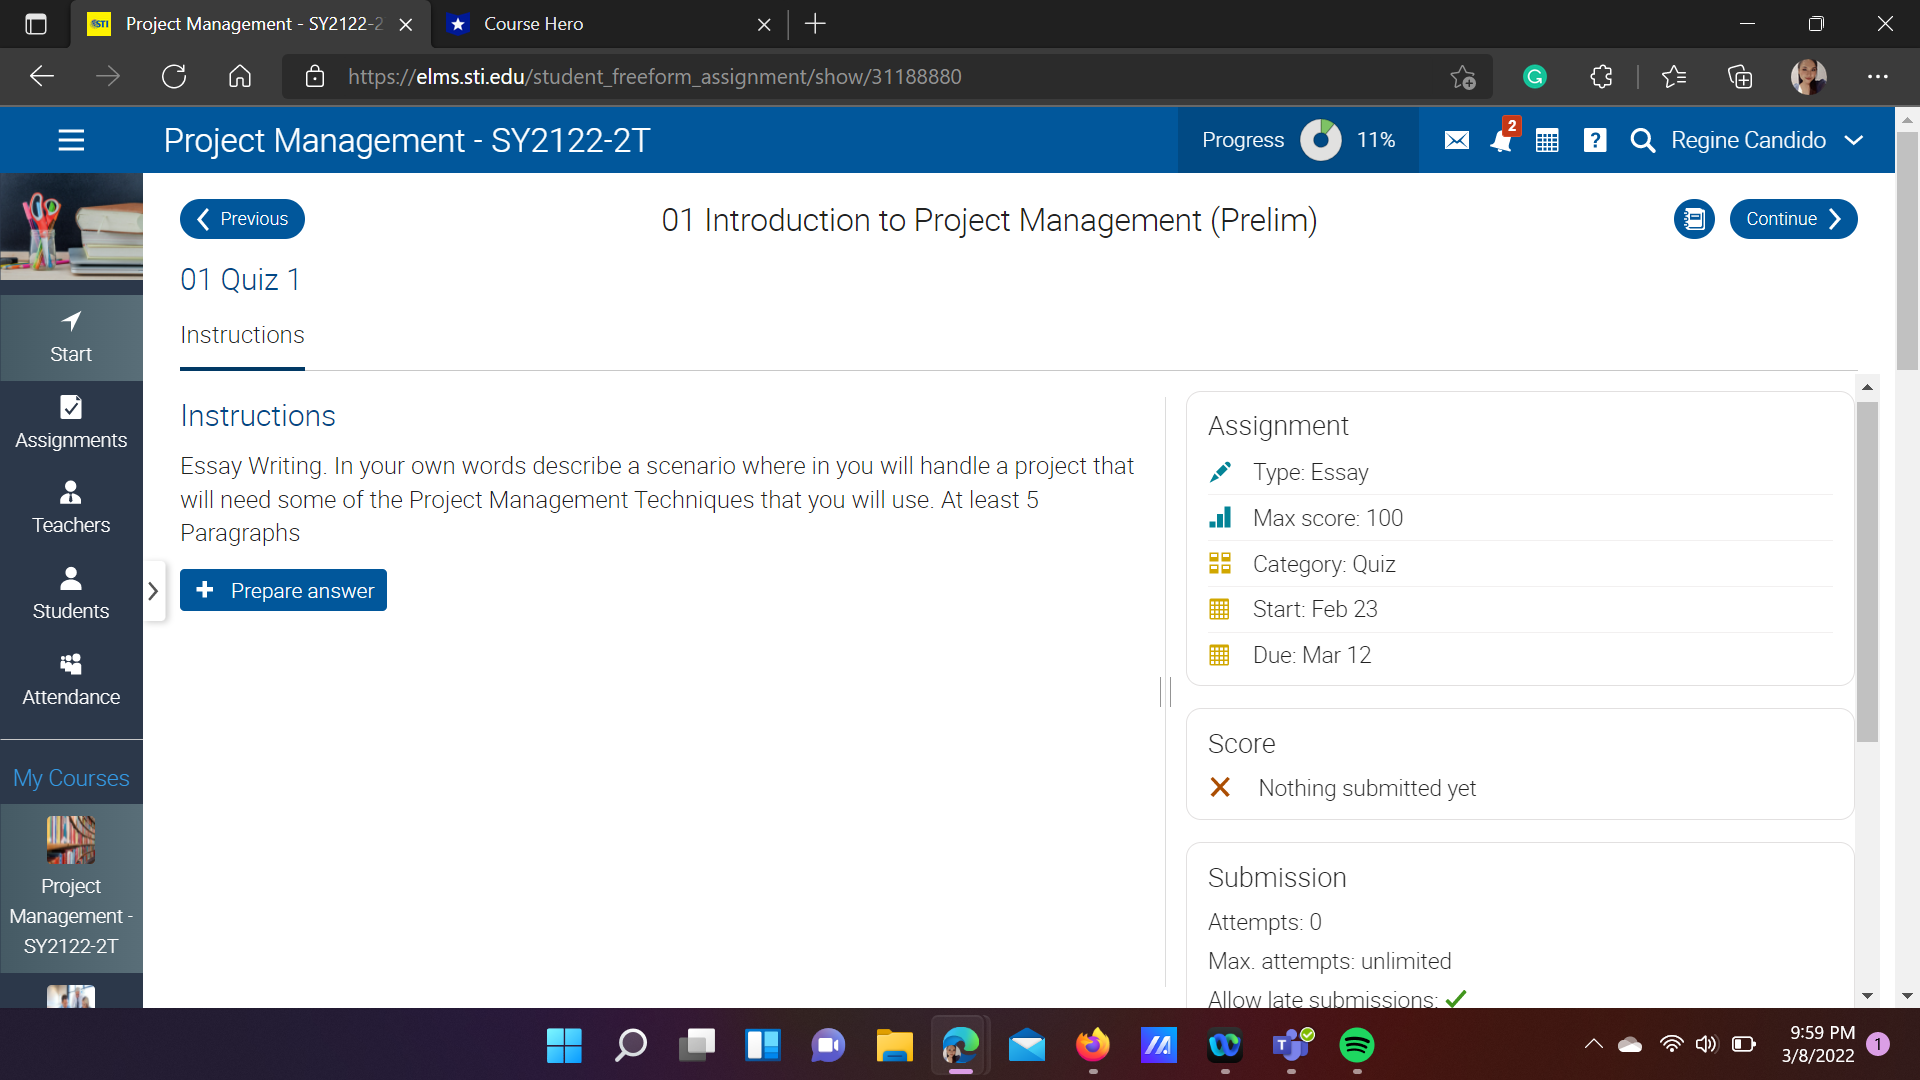1920x1080 pixels.
Task: Click Continue to proceed to next lesson
Action: click(1793, 218)
